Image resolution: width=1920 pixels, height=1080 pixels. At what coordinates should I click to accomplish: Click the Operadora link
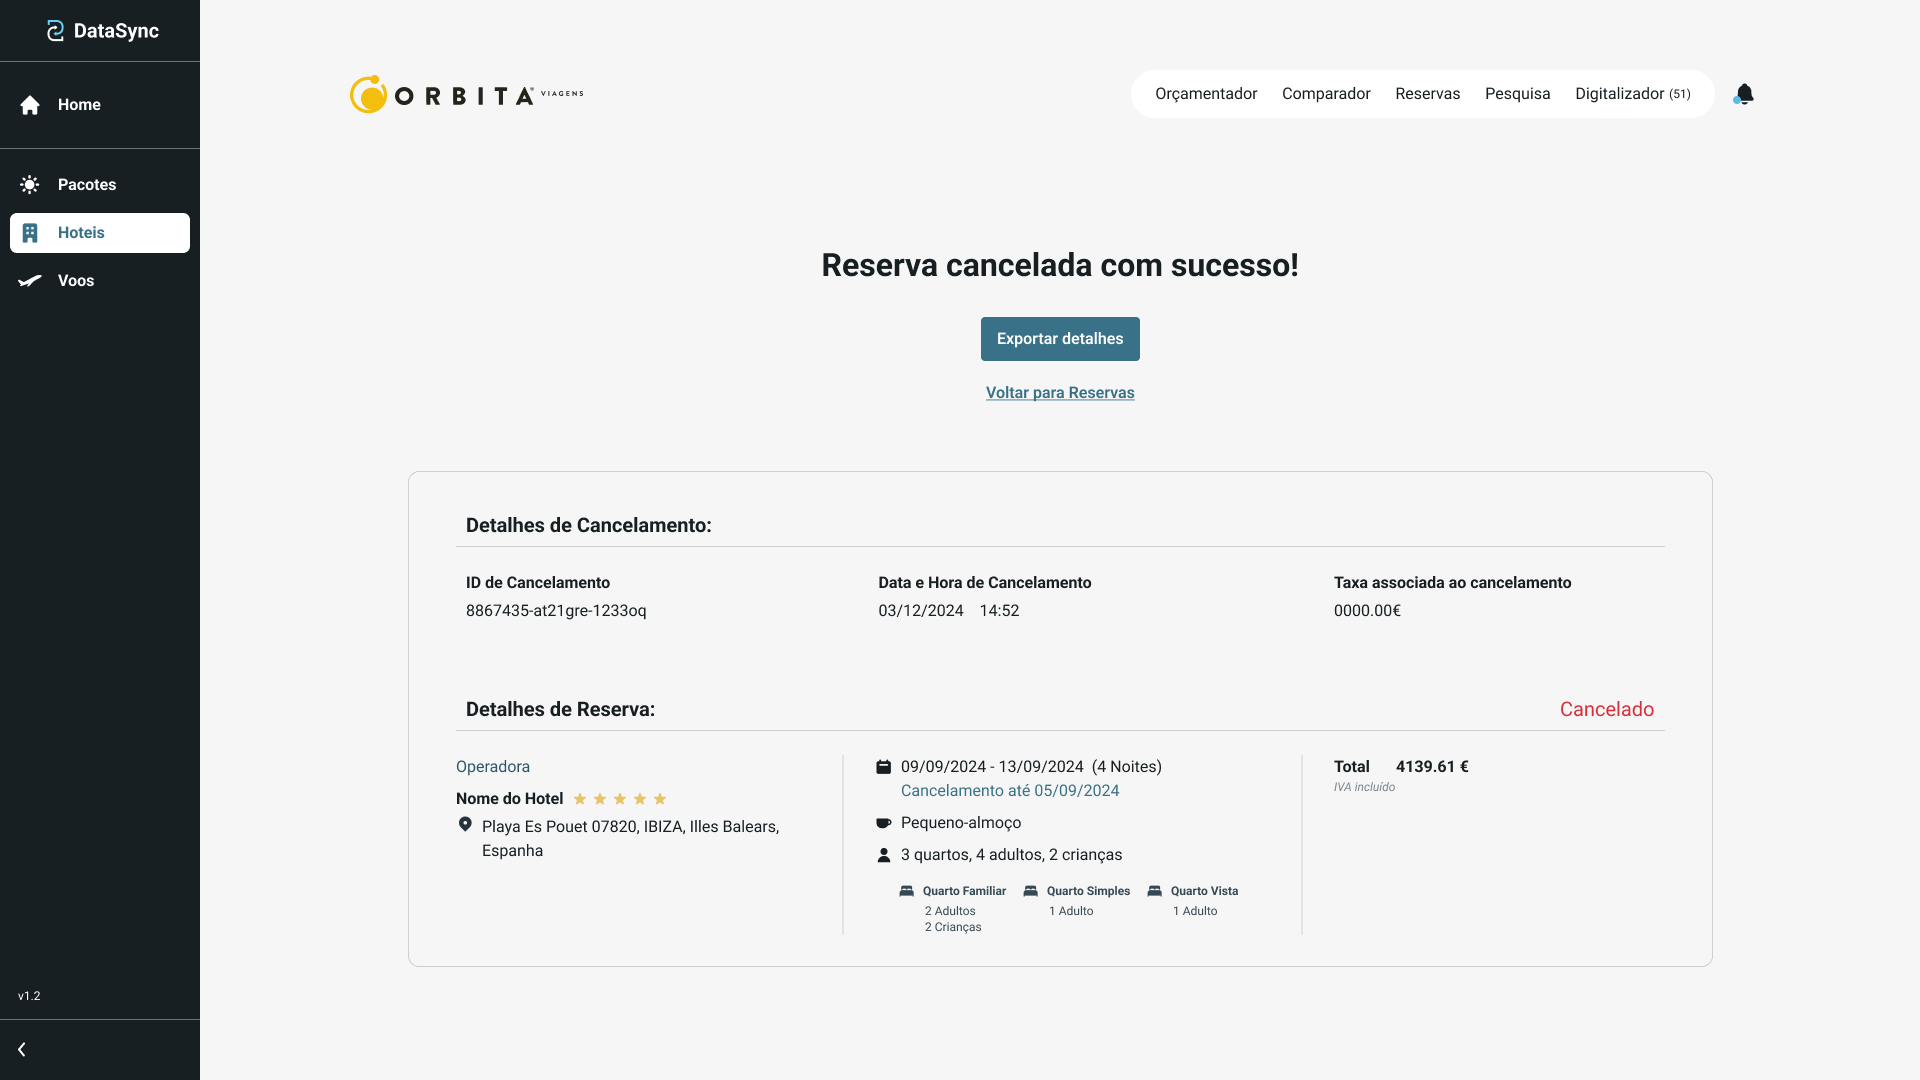point(492,767)
